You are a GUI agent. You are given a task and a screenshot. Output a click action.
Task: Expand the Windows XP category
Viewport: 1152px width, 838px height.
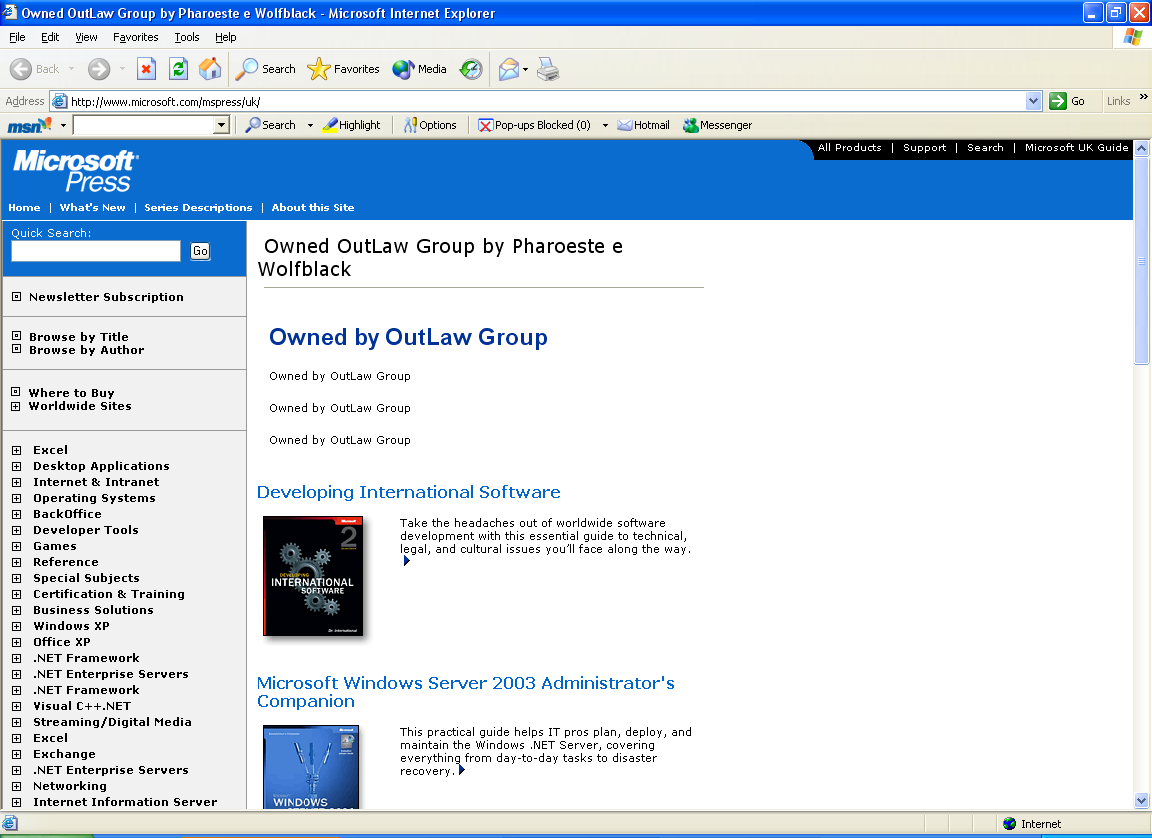tap(16, 626)
